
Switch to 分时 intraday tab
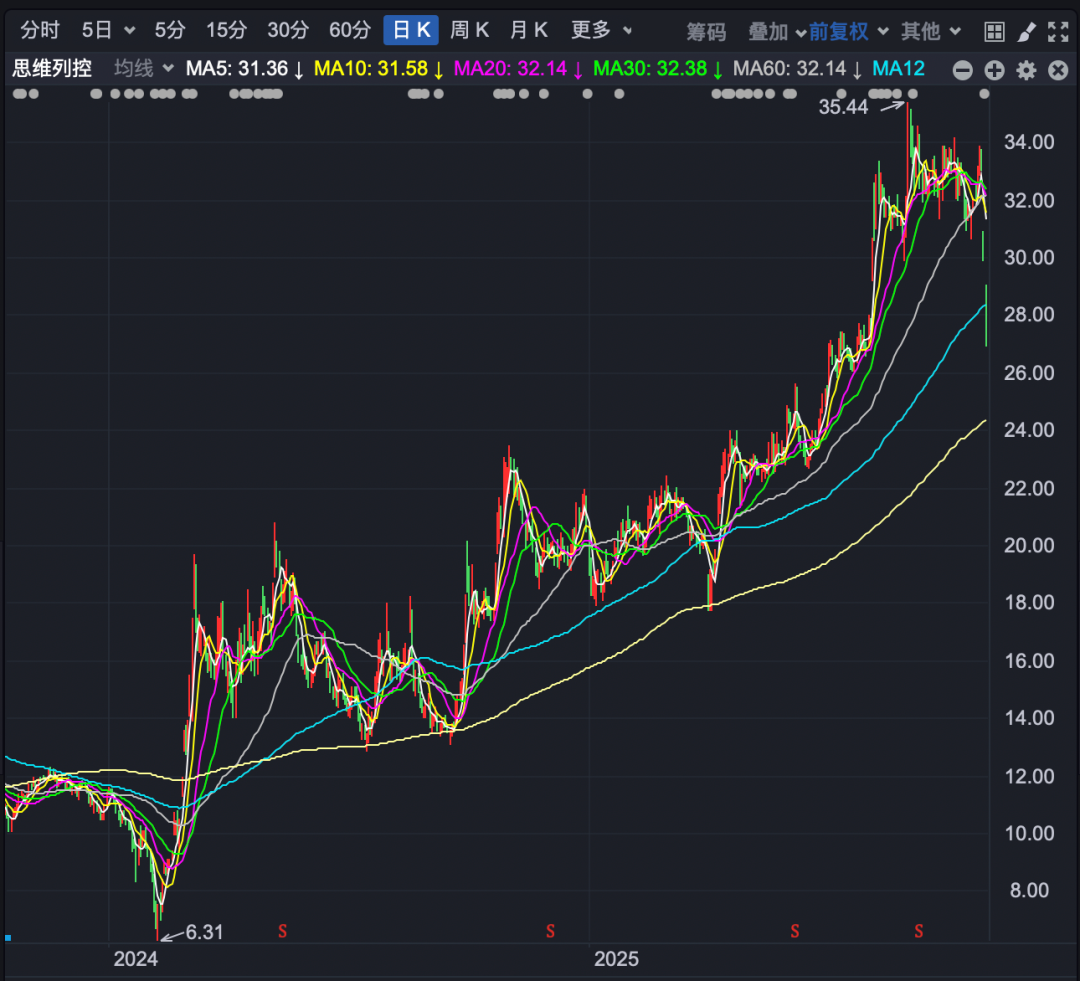[x=40, y=31]
